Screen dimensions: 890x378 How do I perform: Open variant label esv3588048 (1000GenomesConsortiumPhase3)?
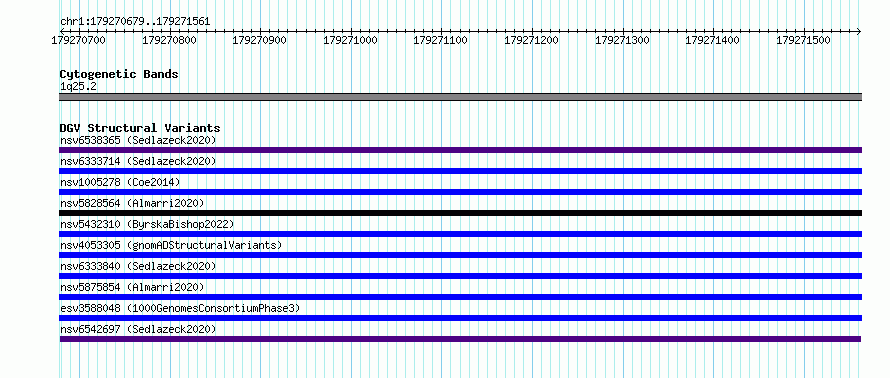tap(180, 308)
